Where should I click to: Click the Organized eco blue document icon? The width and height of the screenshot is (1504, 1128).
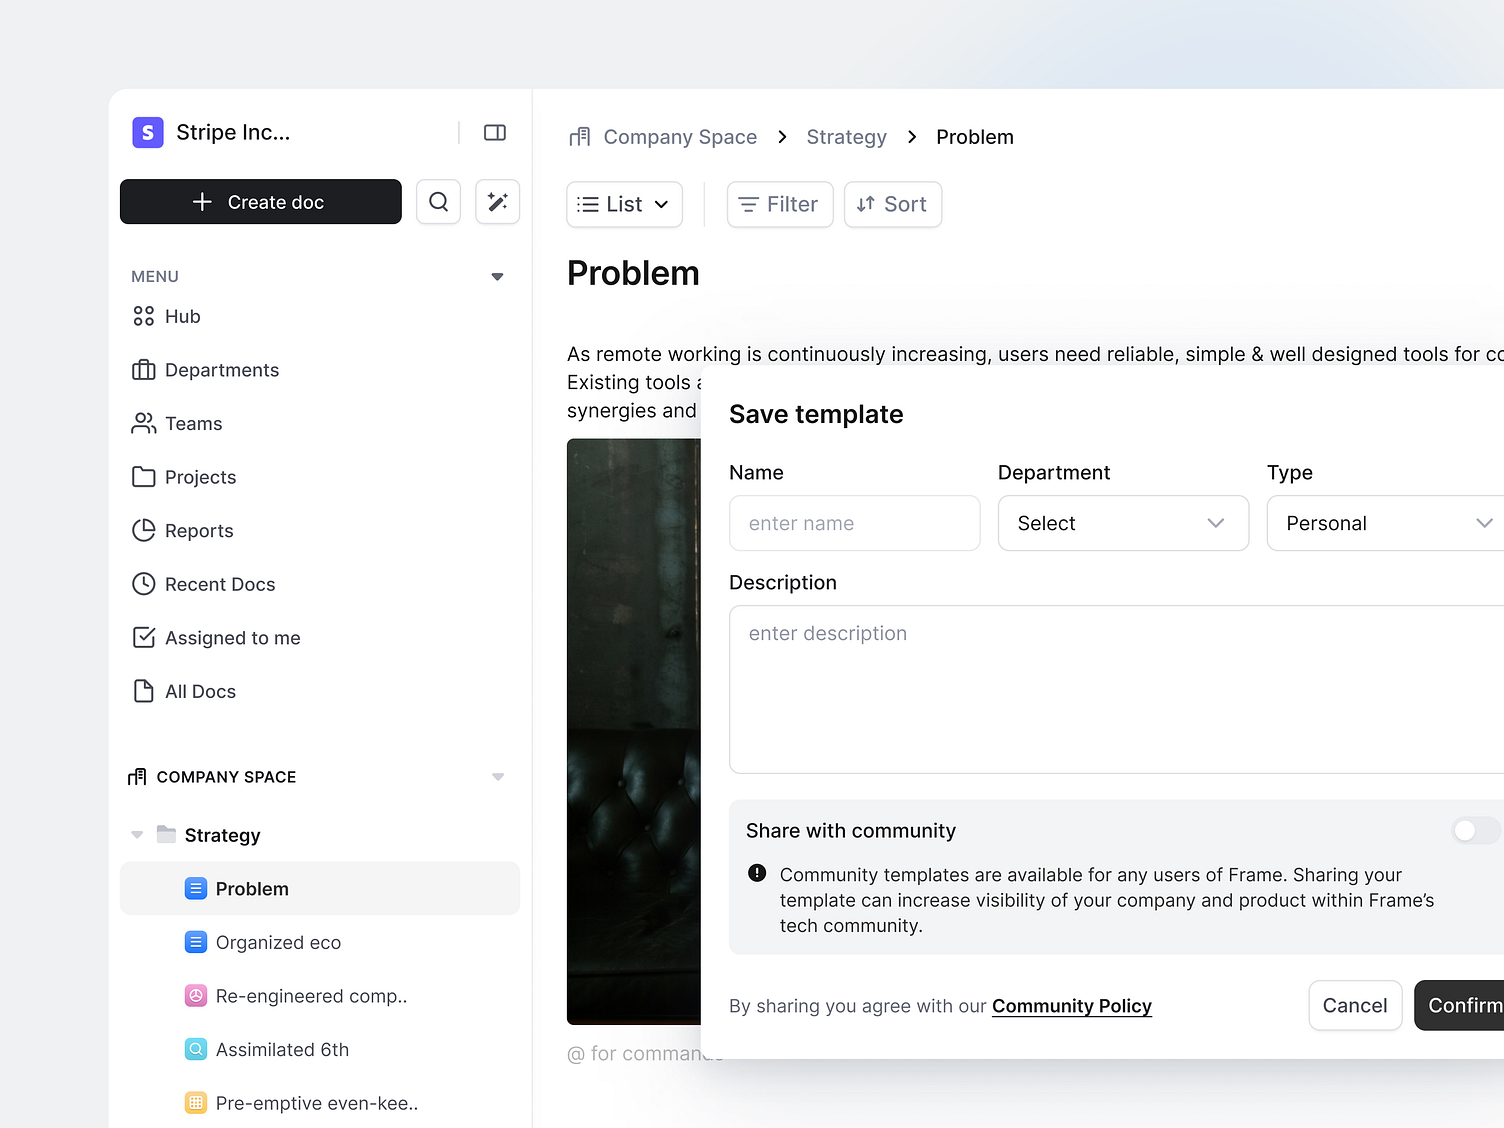[x=196, y=942]
